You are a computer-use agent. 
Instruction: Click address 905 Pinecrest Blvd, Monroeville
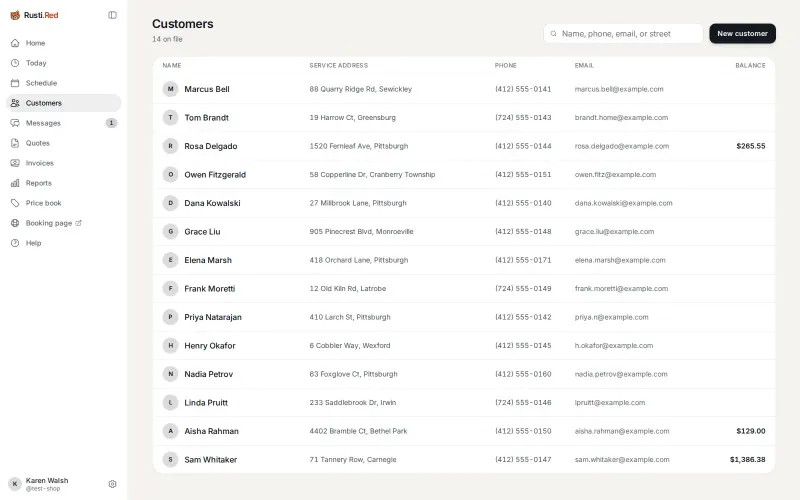click(361, 232)
